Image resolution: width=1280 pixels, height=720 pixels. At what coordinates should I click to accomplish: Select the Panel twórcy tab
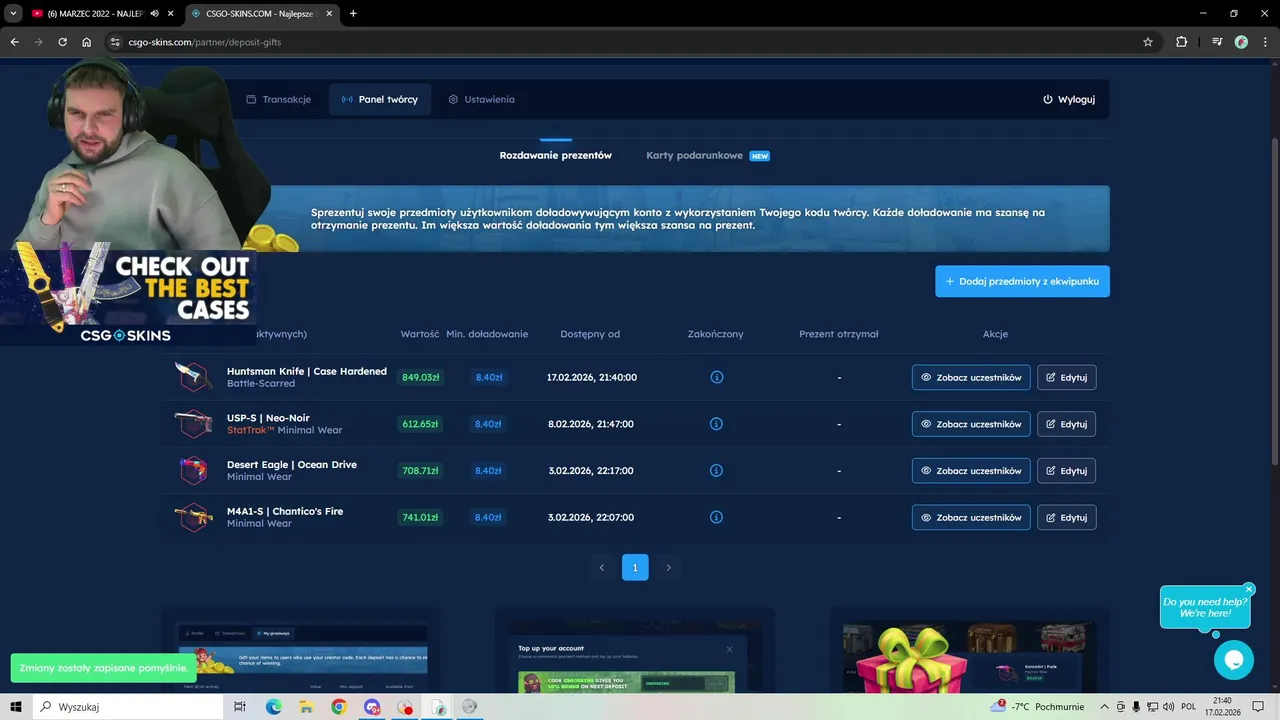click(x=380, y=99)
